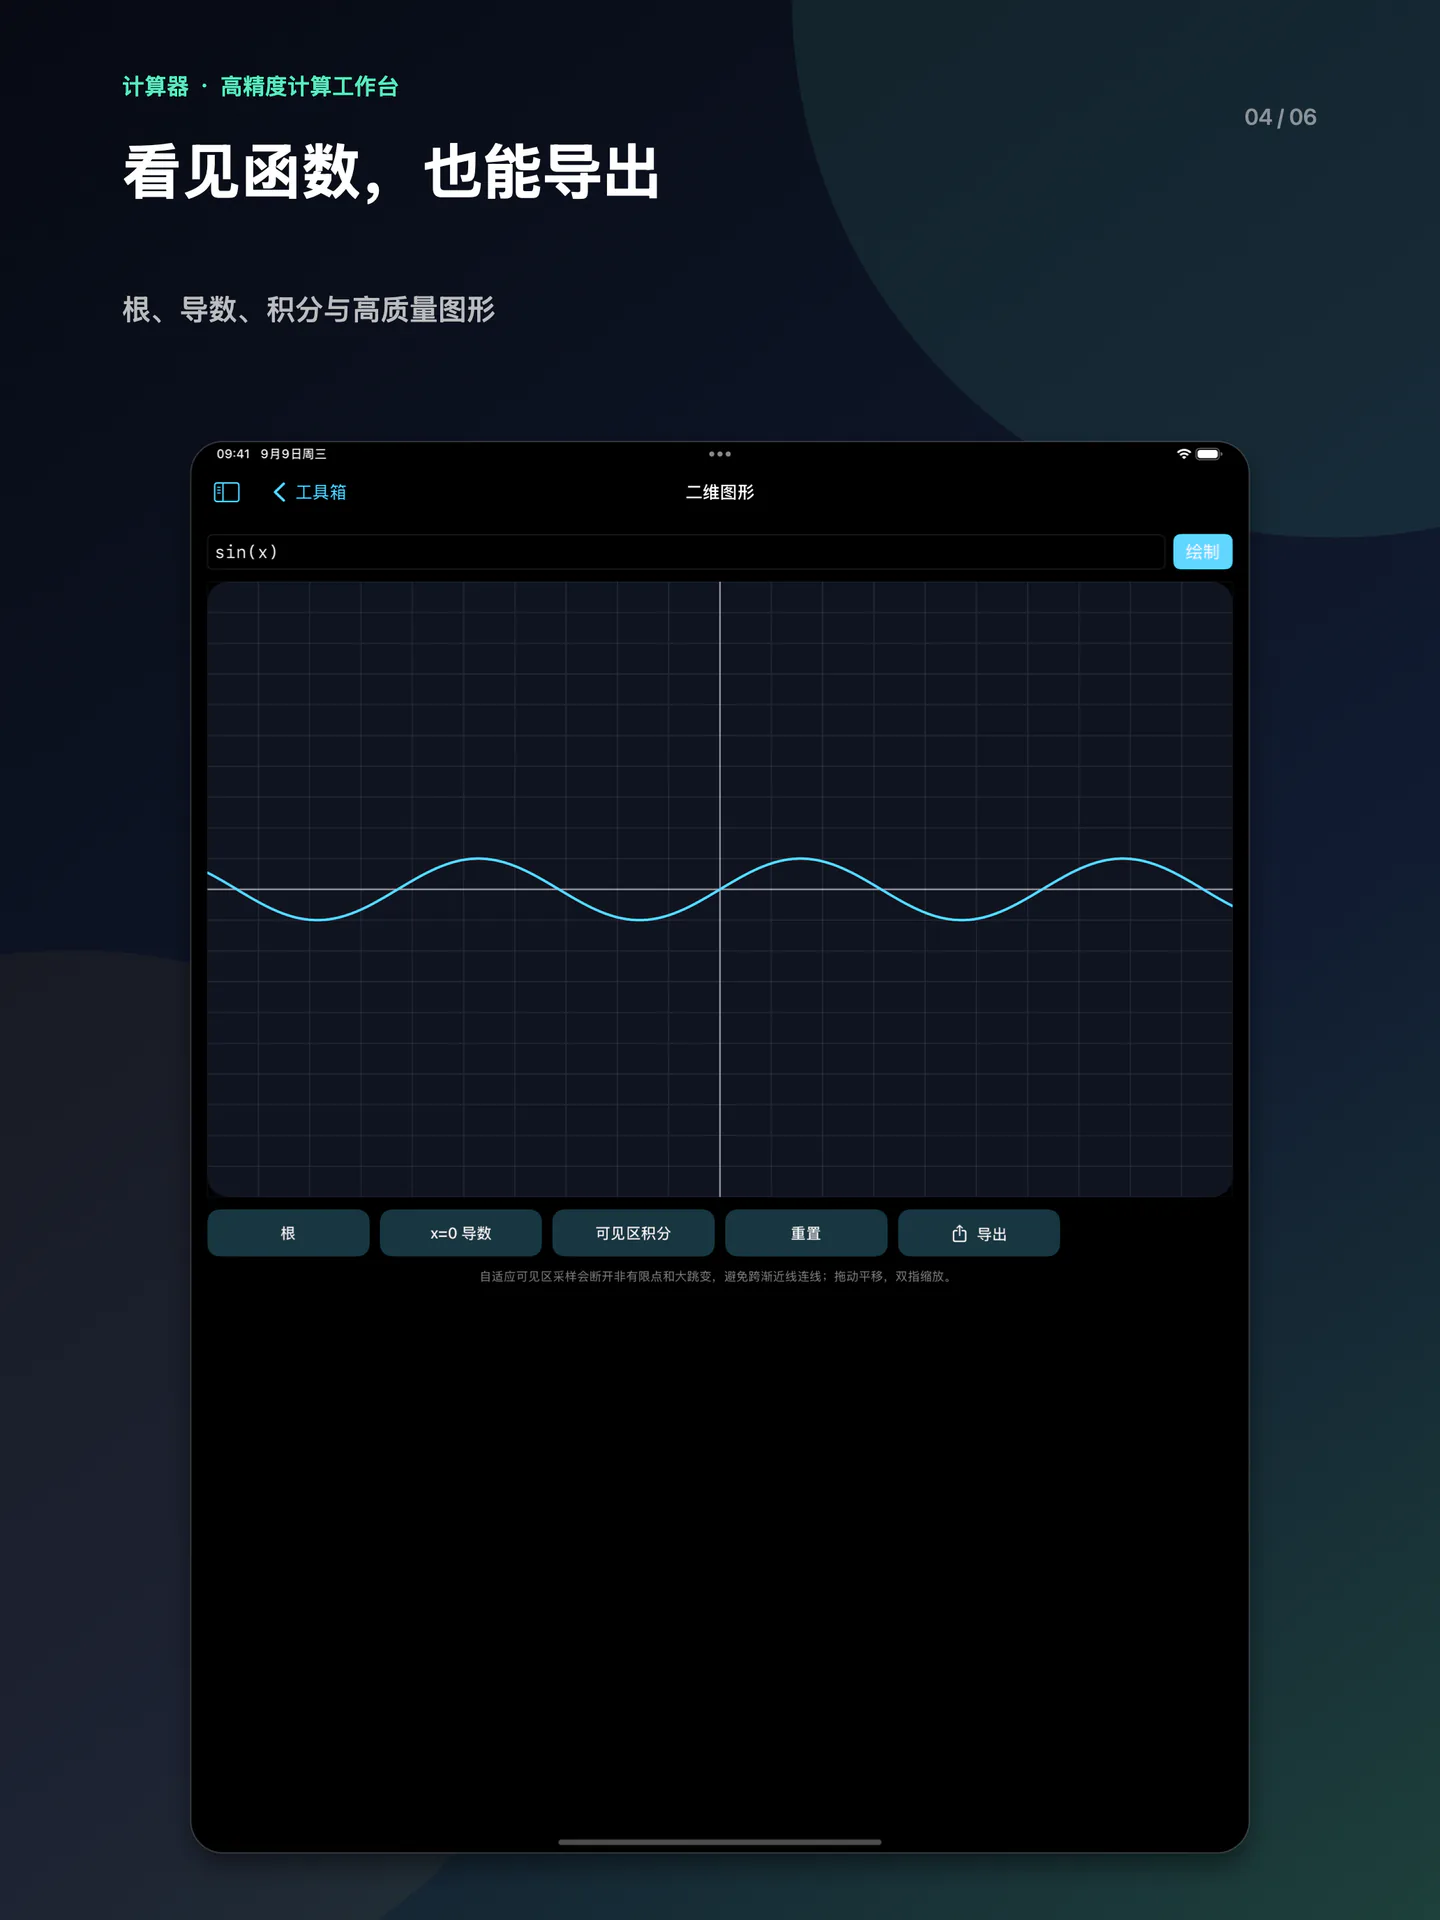Check the battery status icon
Viewport: 1440px width, 1920px height.
tap(1209, 454)
